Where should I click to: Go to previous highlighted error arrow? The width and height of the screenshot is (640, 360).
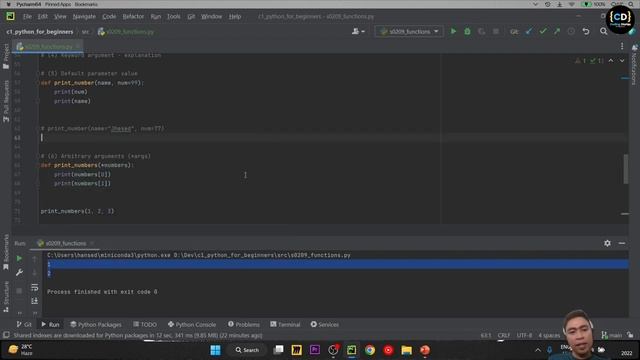pyautogui.click(x=611, y=60)
